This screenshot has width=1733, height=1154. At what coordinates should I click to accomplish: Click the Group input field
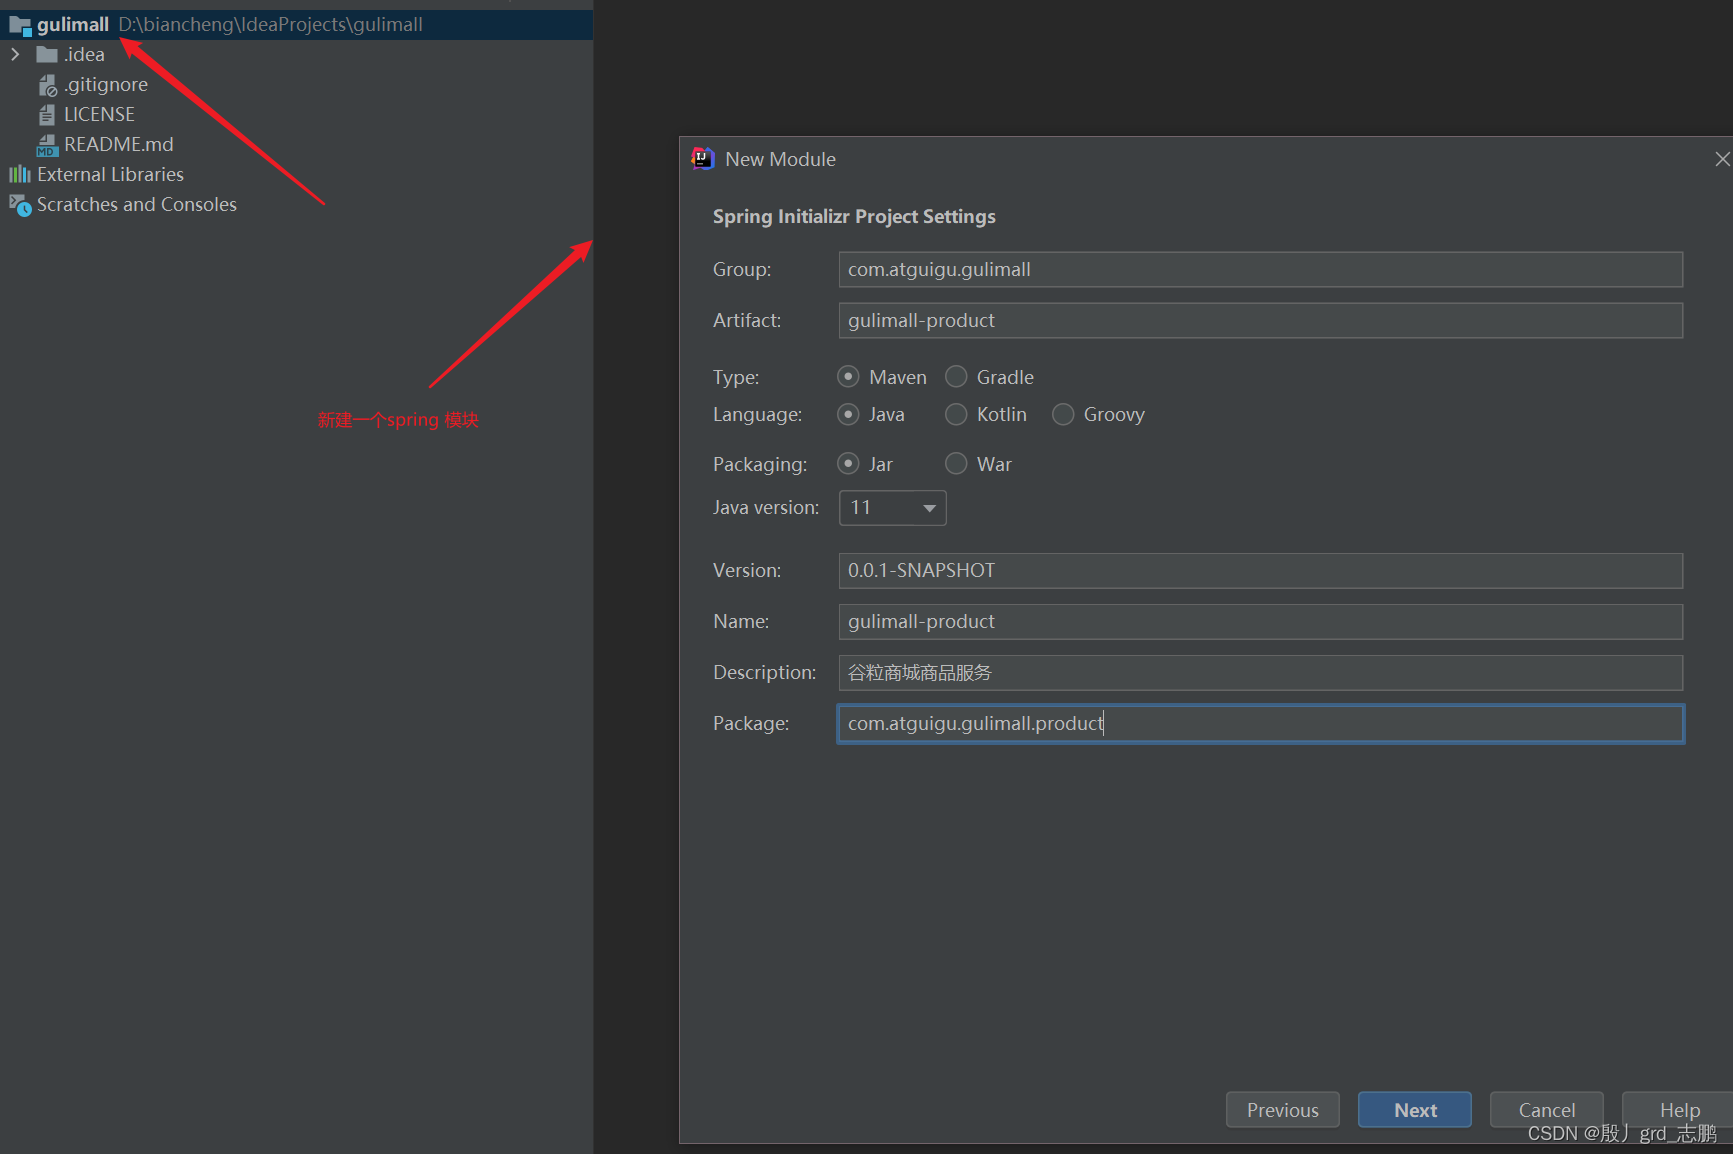tap(1260, 270)
